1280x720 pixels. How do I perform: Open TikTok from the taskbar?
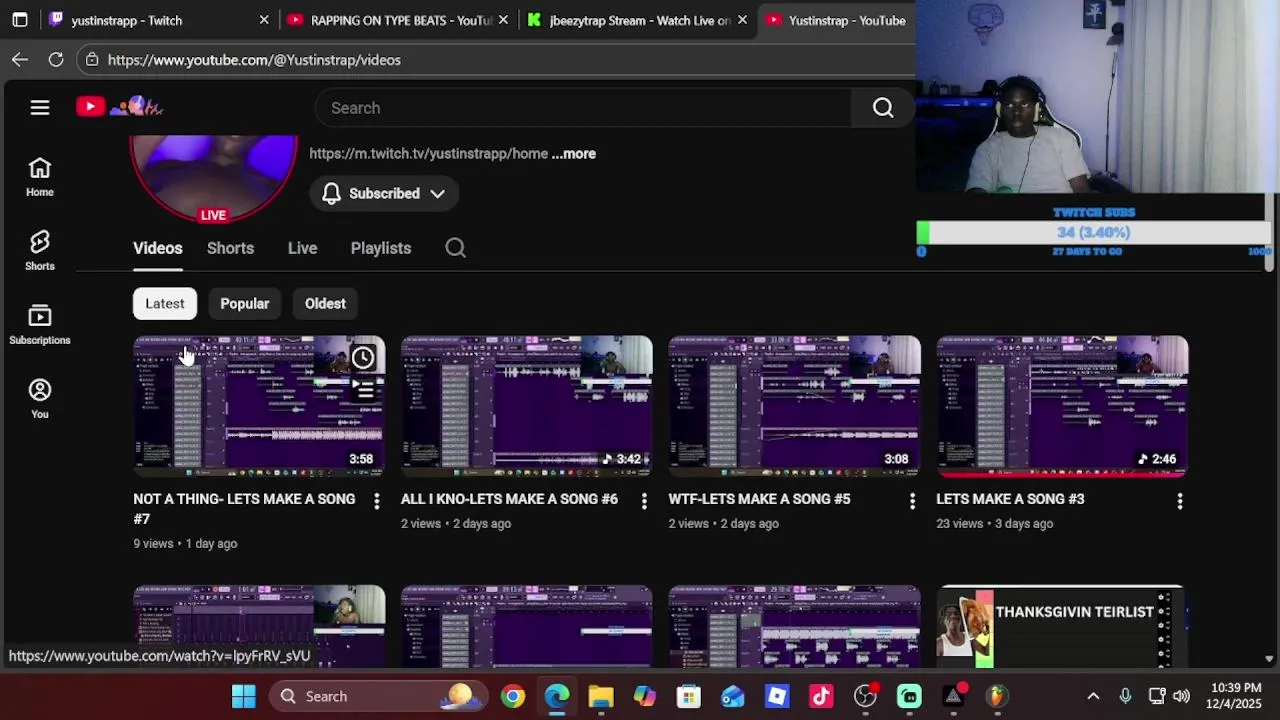click(x=821, y=696)
